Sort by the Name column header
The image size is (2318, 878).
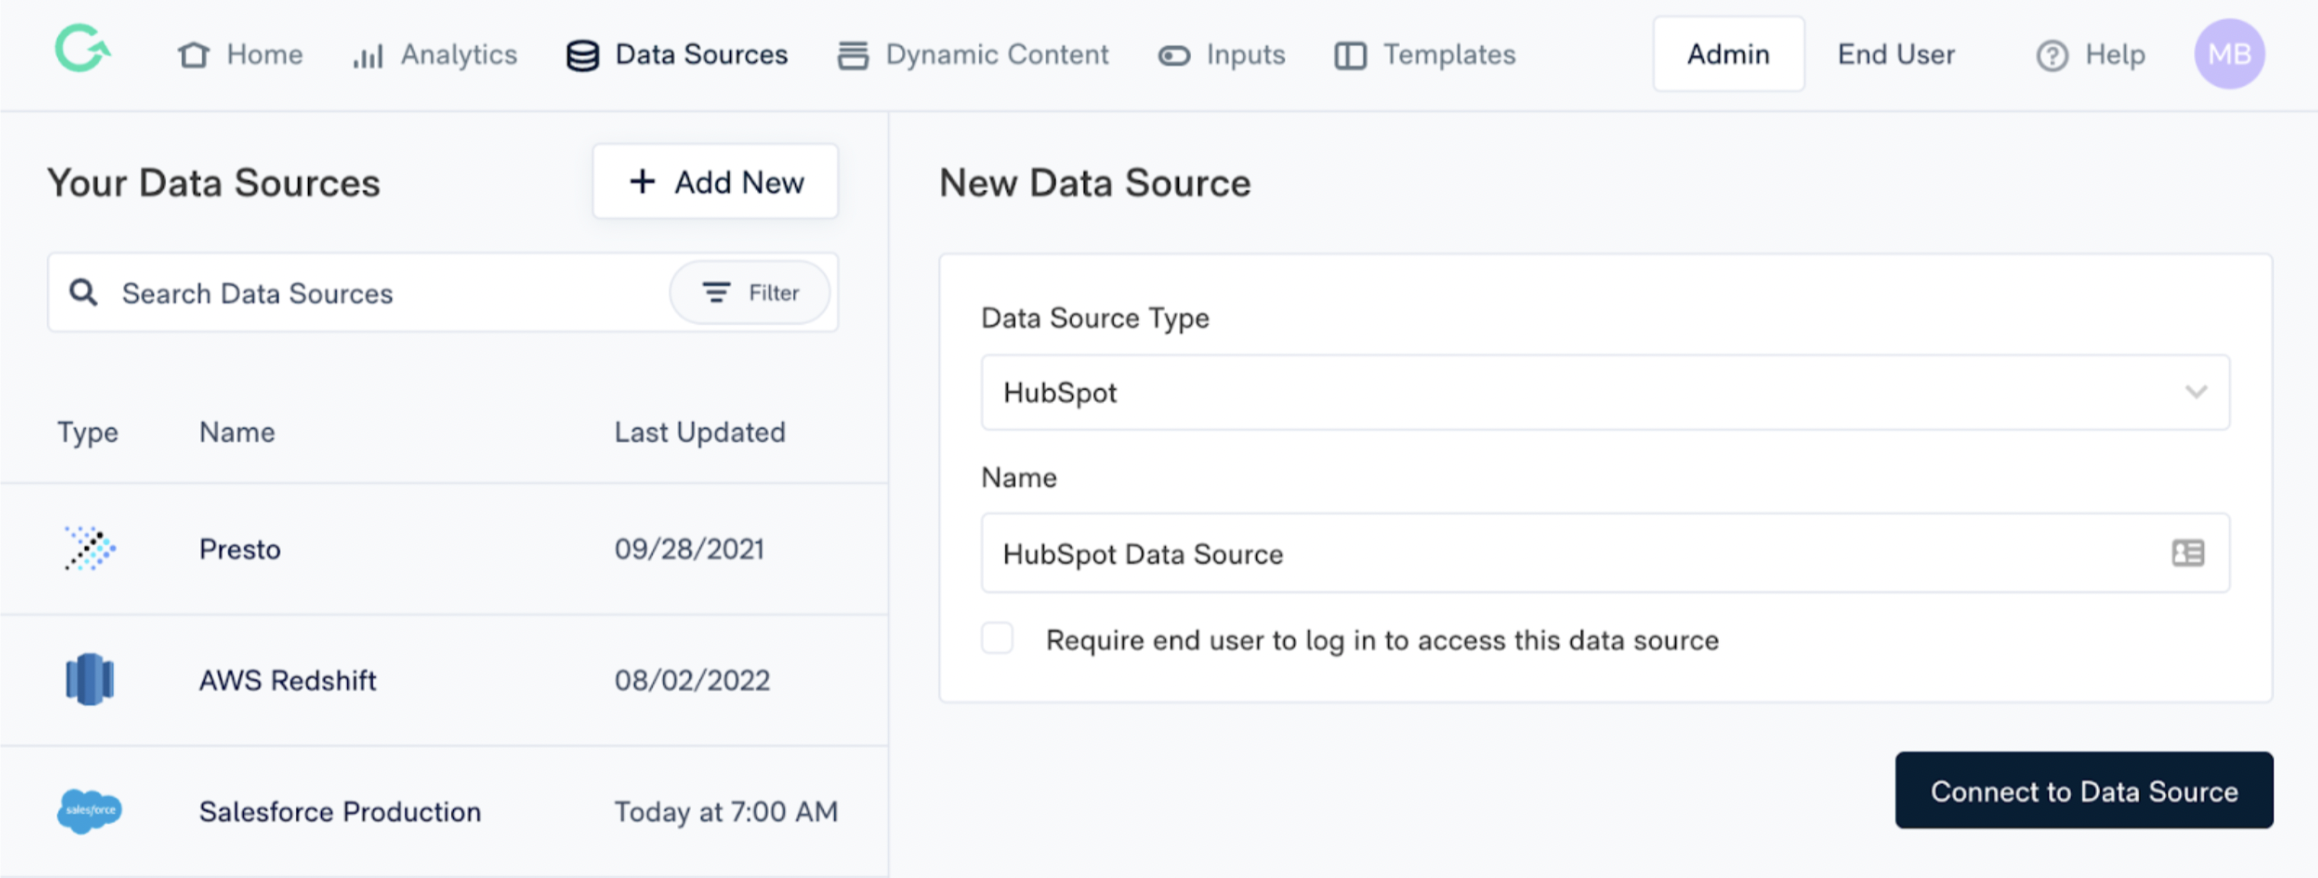click(x=237, y=432)
